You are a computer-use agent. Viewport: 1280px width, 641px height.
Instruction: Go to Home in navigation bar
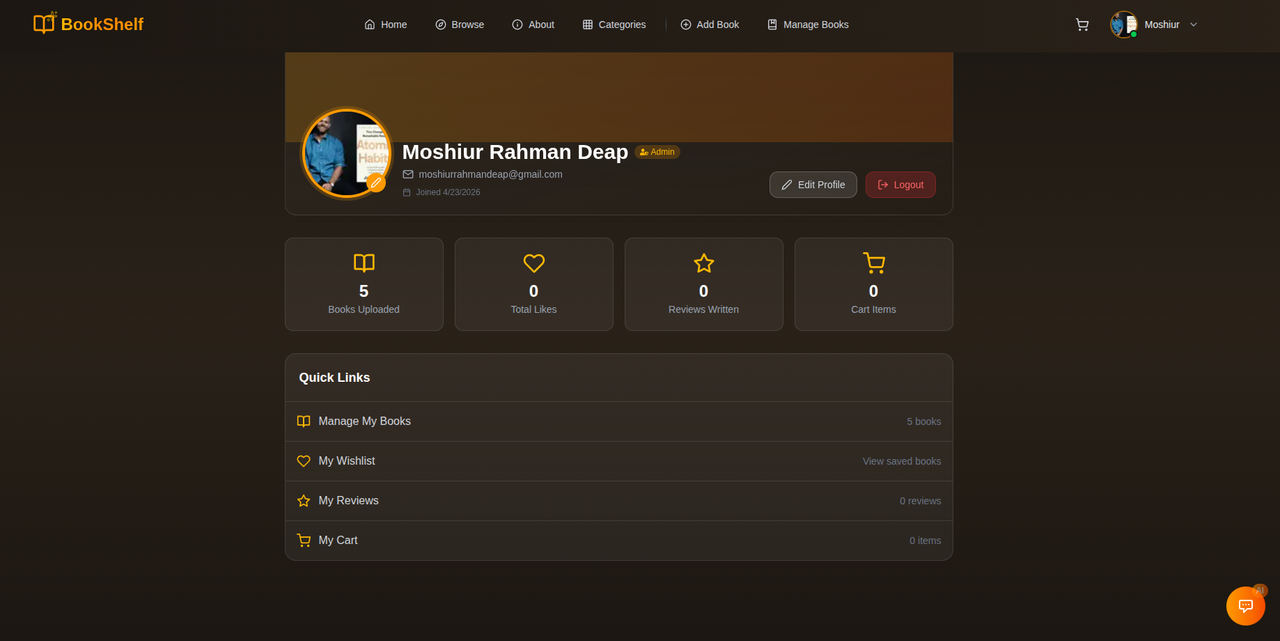pyautogui.click(x=386, y=24)
